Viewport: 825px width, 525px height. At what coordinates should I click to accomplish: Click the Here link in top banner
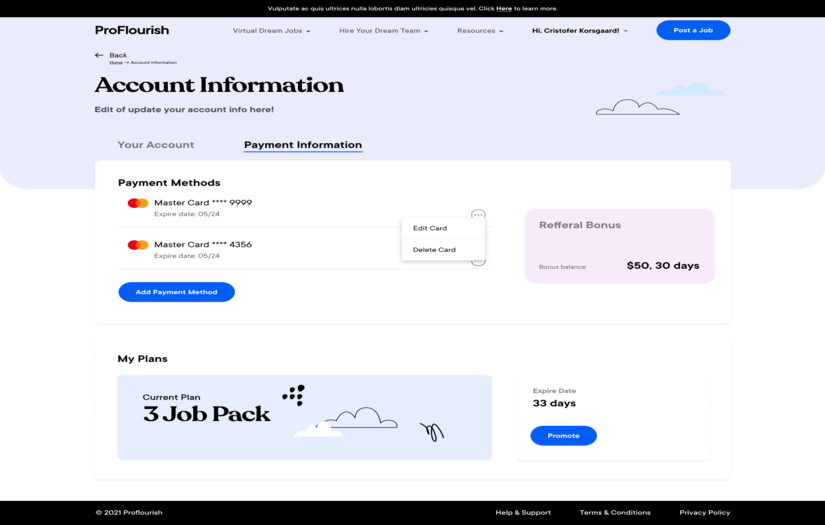tap(504, 8)
